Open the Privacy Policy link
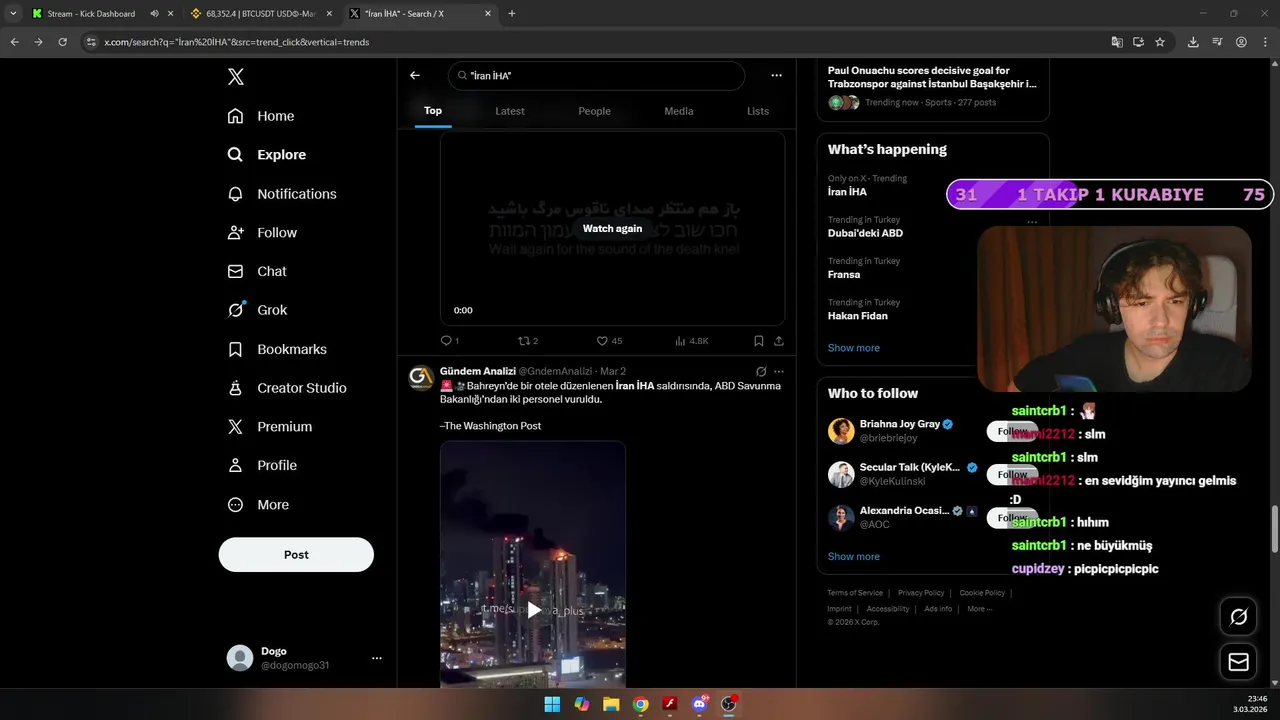 (921, 593)
